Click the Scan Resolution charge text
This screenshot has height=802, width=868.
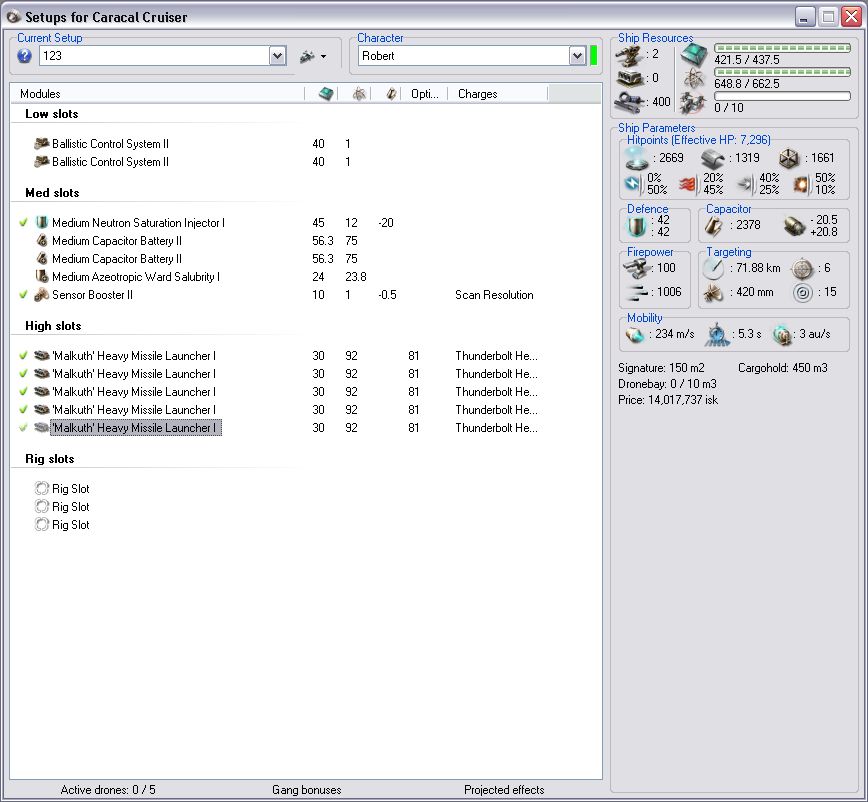point(494,295)
